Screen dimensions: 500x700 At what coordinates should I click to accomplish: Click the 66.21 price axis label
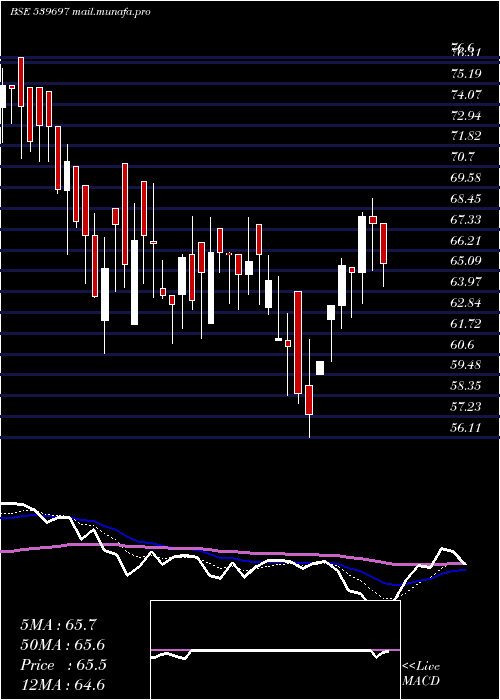click(x=467, y=241)
